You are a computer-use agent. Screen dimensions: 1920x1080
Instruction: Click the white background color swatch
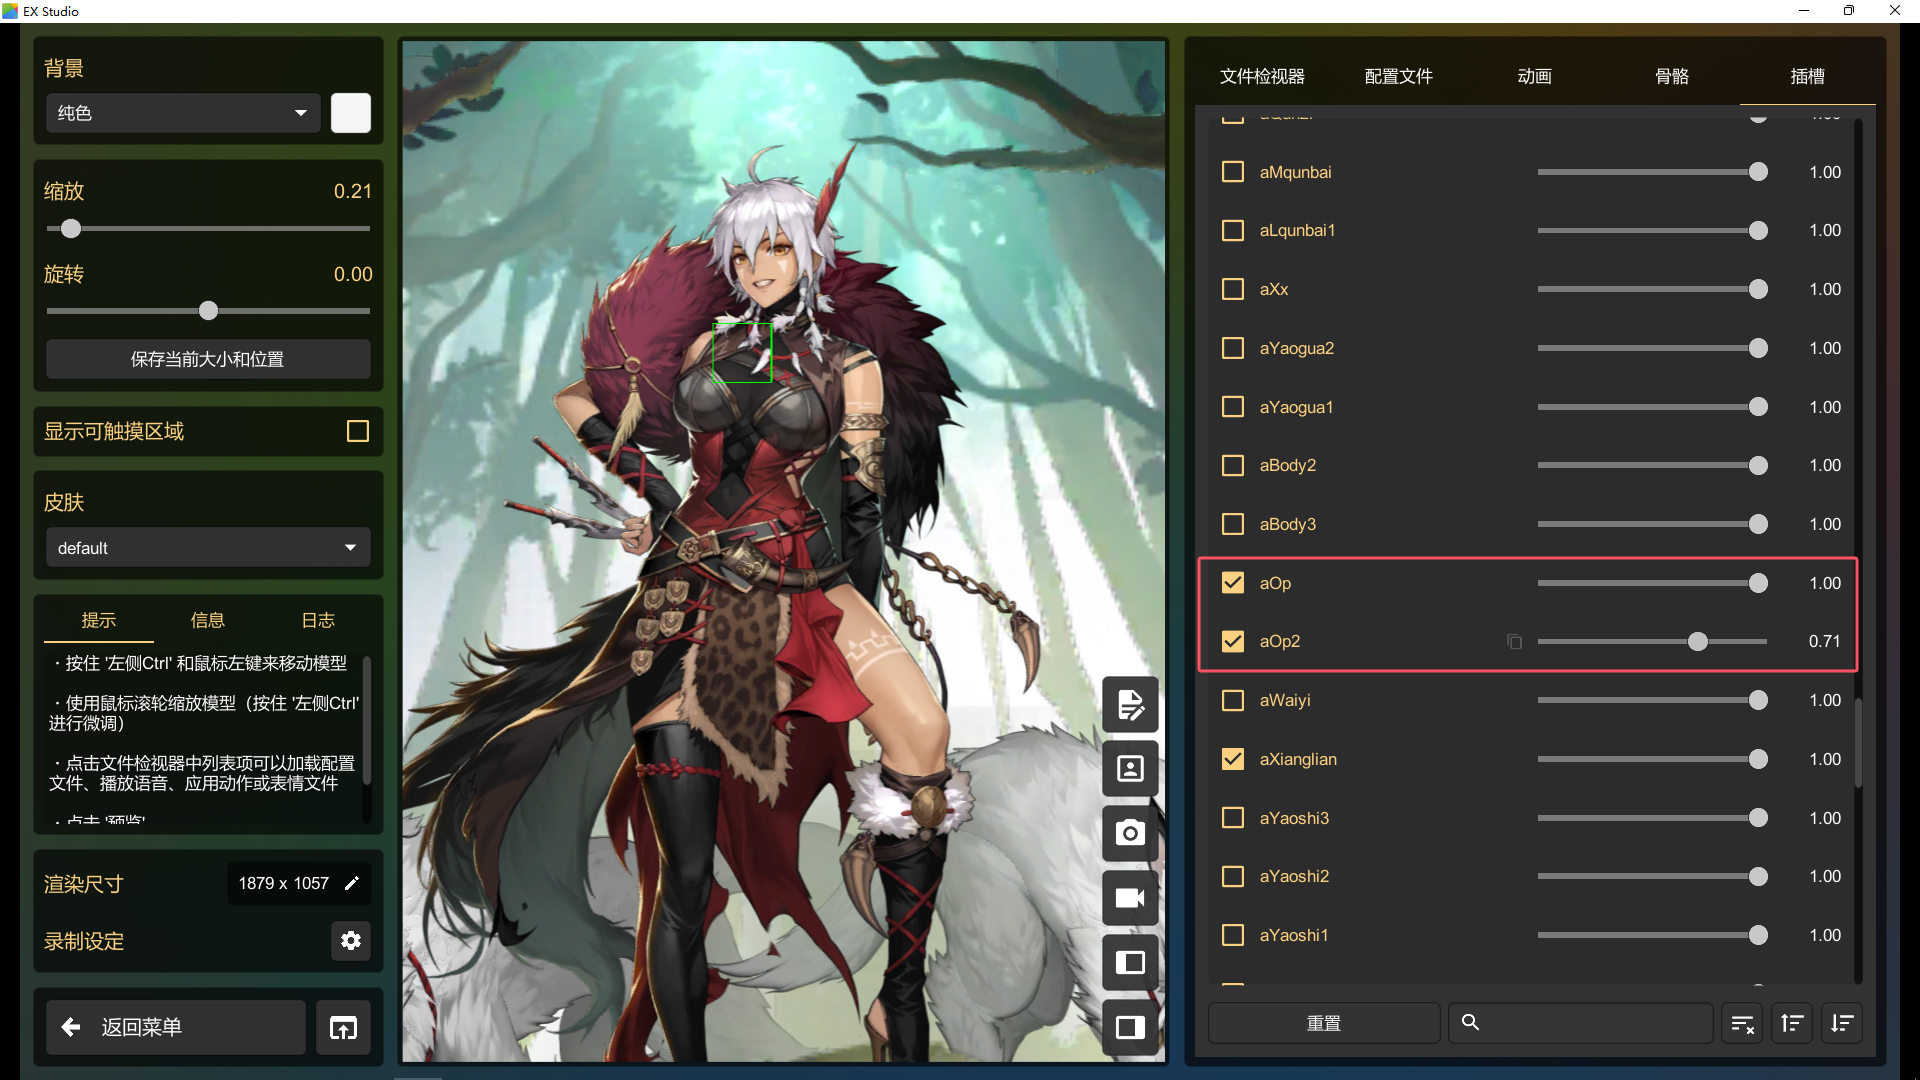point(351,113)
